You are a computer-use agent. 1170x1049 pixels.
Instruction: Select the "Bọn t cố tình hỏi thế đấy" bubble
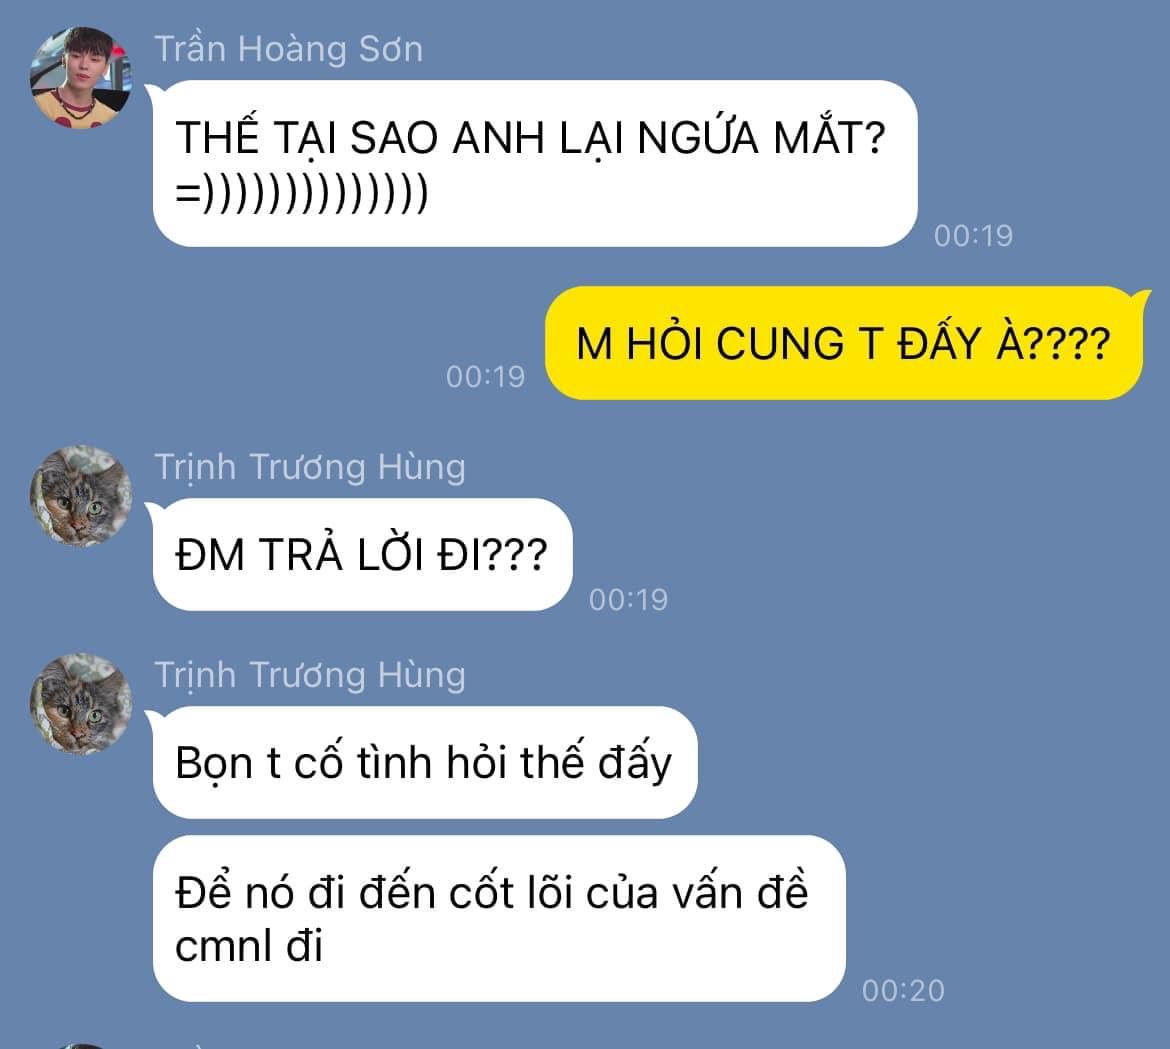(x=425, y=762)
